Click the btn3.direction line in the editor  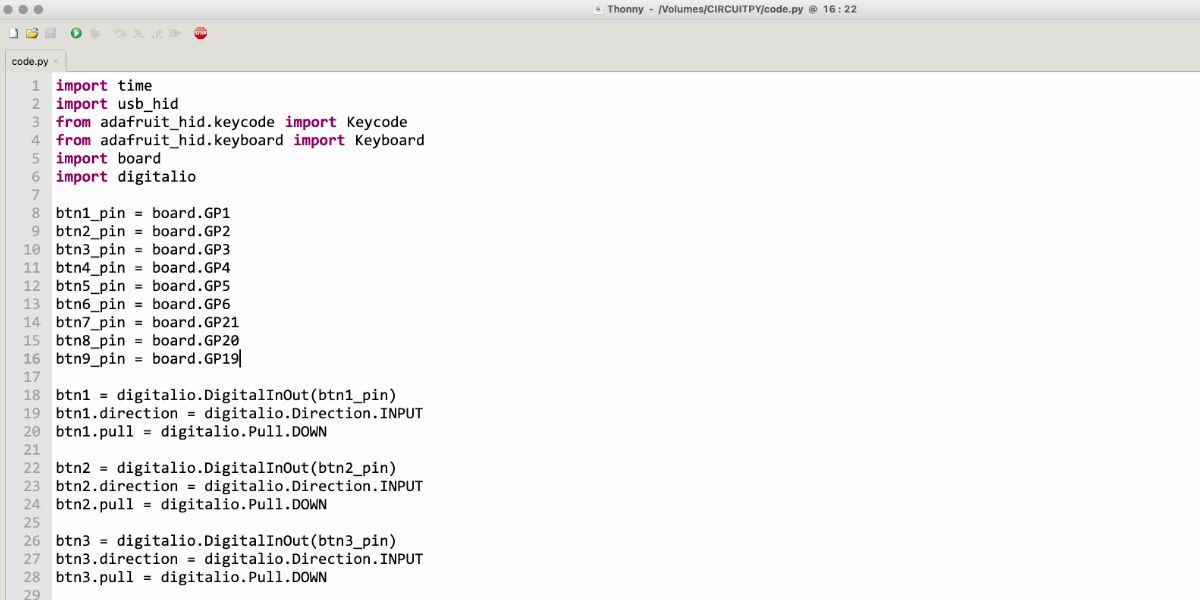pos(239,559)
